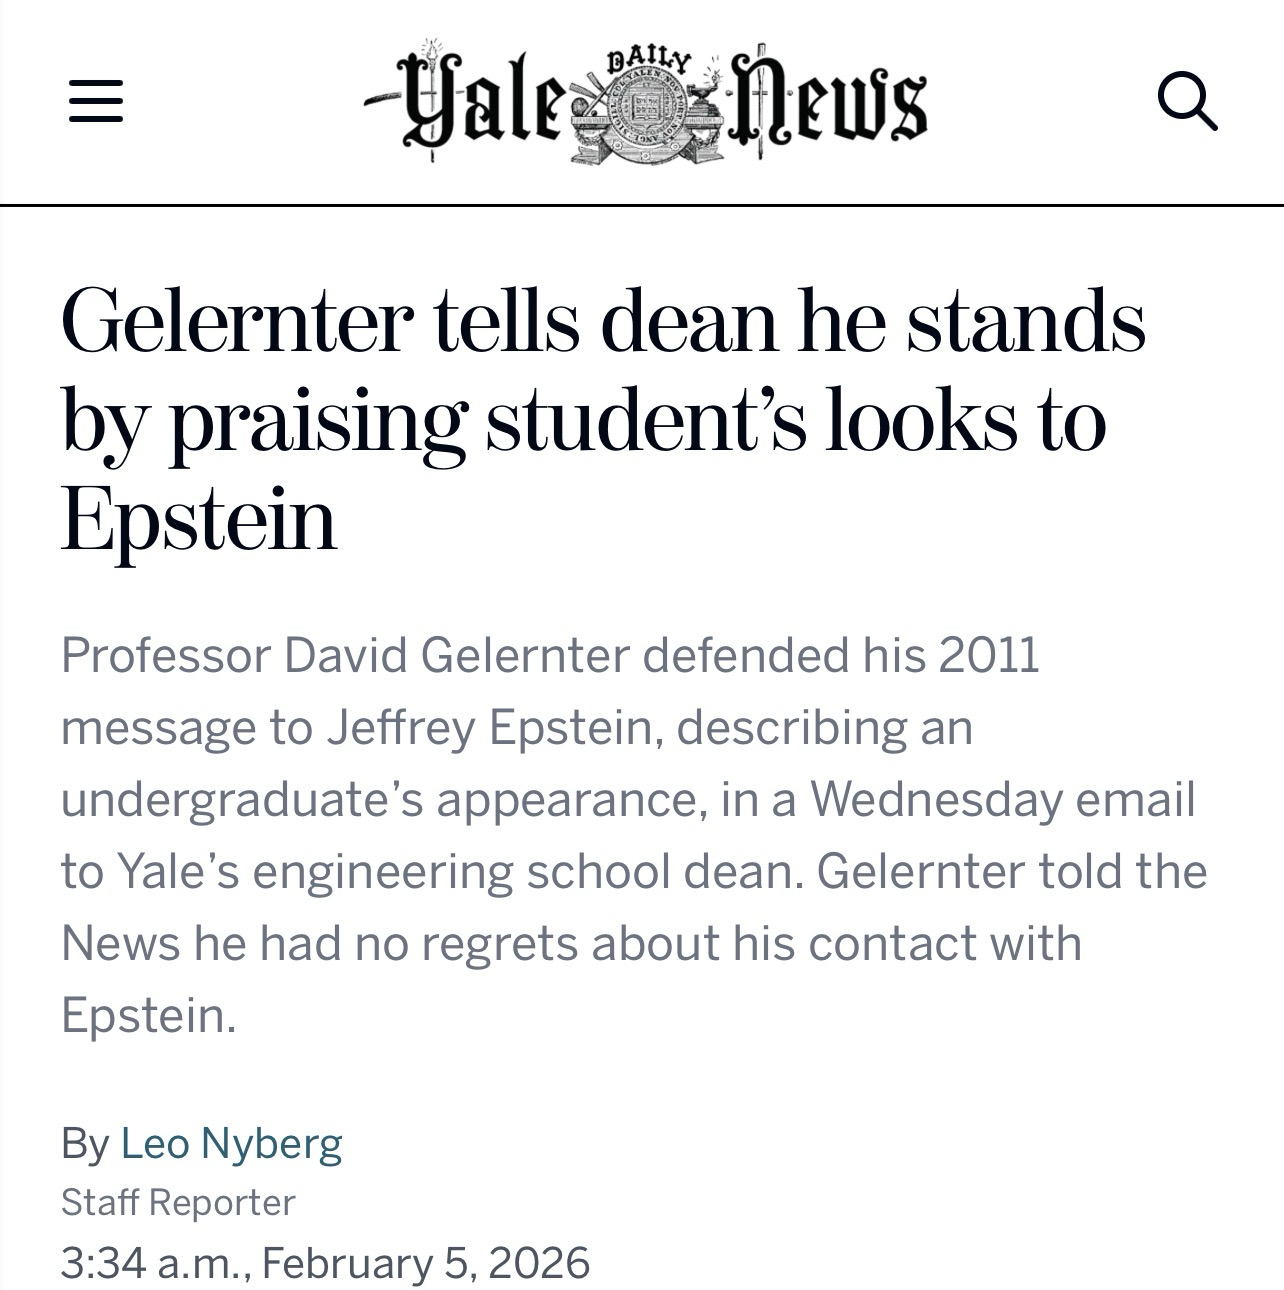The image size is (1284, 1290).
Task: Click the word Epstein in the headline
Action: [198, 520]
